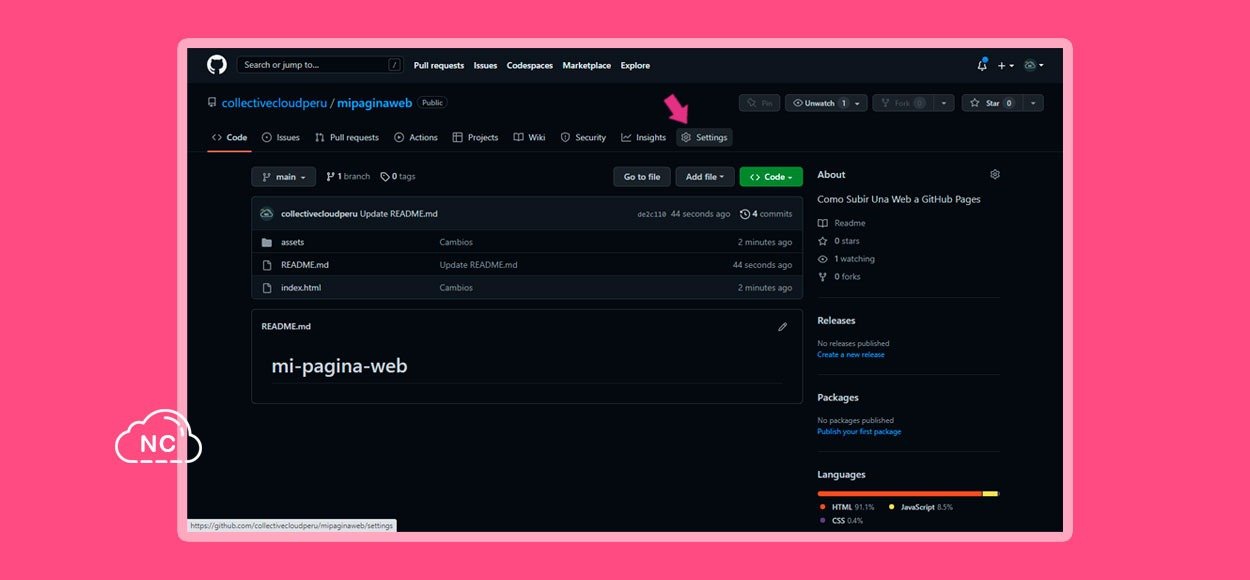
Task: Open the index.html file
Action: coord(301,288)
